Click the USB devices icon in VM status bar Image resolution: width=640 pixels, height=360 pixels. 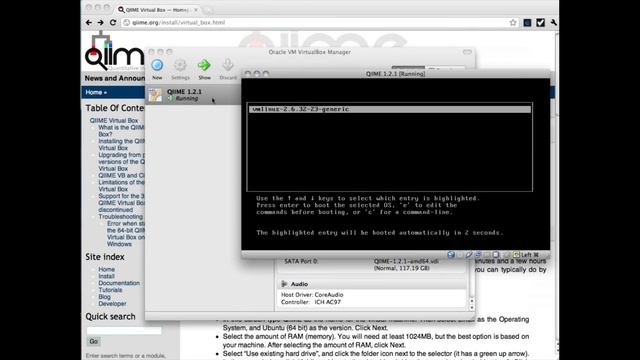click(469, 255)
